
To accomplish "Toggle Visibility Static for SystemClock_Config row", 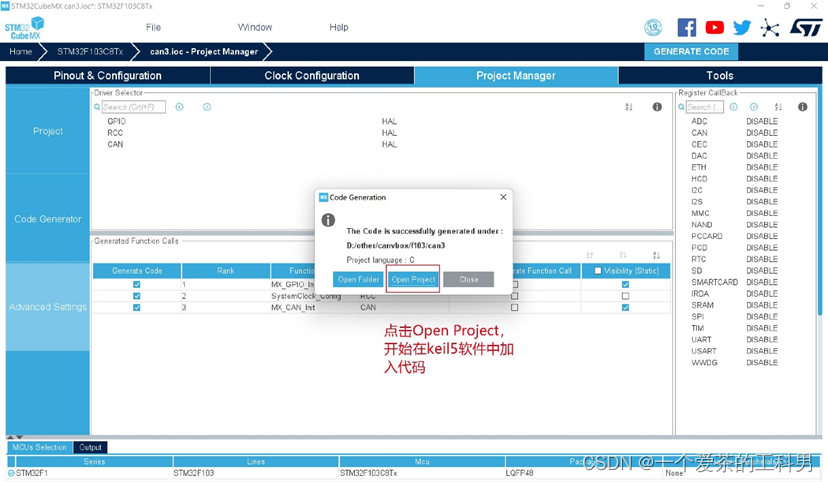I will pos(625,296).
